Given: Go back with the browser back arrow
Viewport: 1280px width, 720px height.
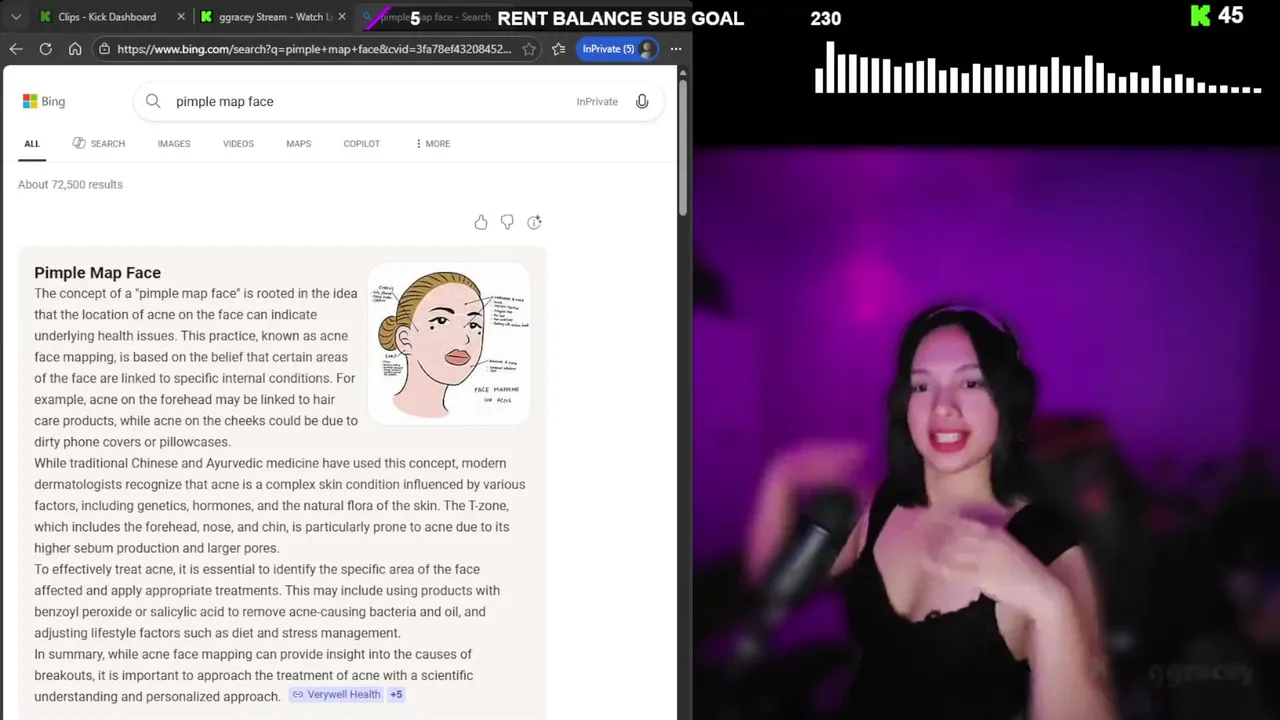Looking at the screenshot, I should [16, 49].
